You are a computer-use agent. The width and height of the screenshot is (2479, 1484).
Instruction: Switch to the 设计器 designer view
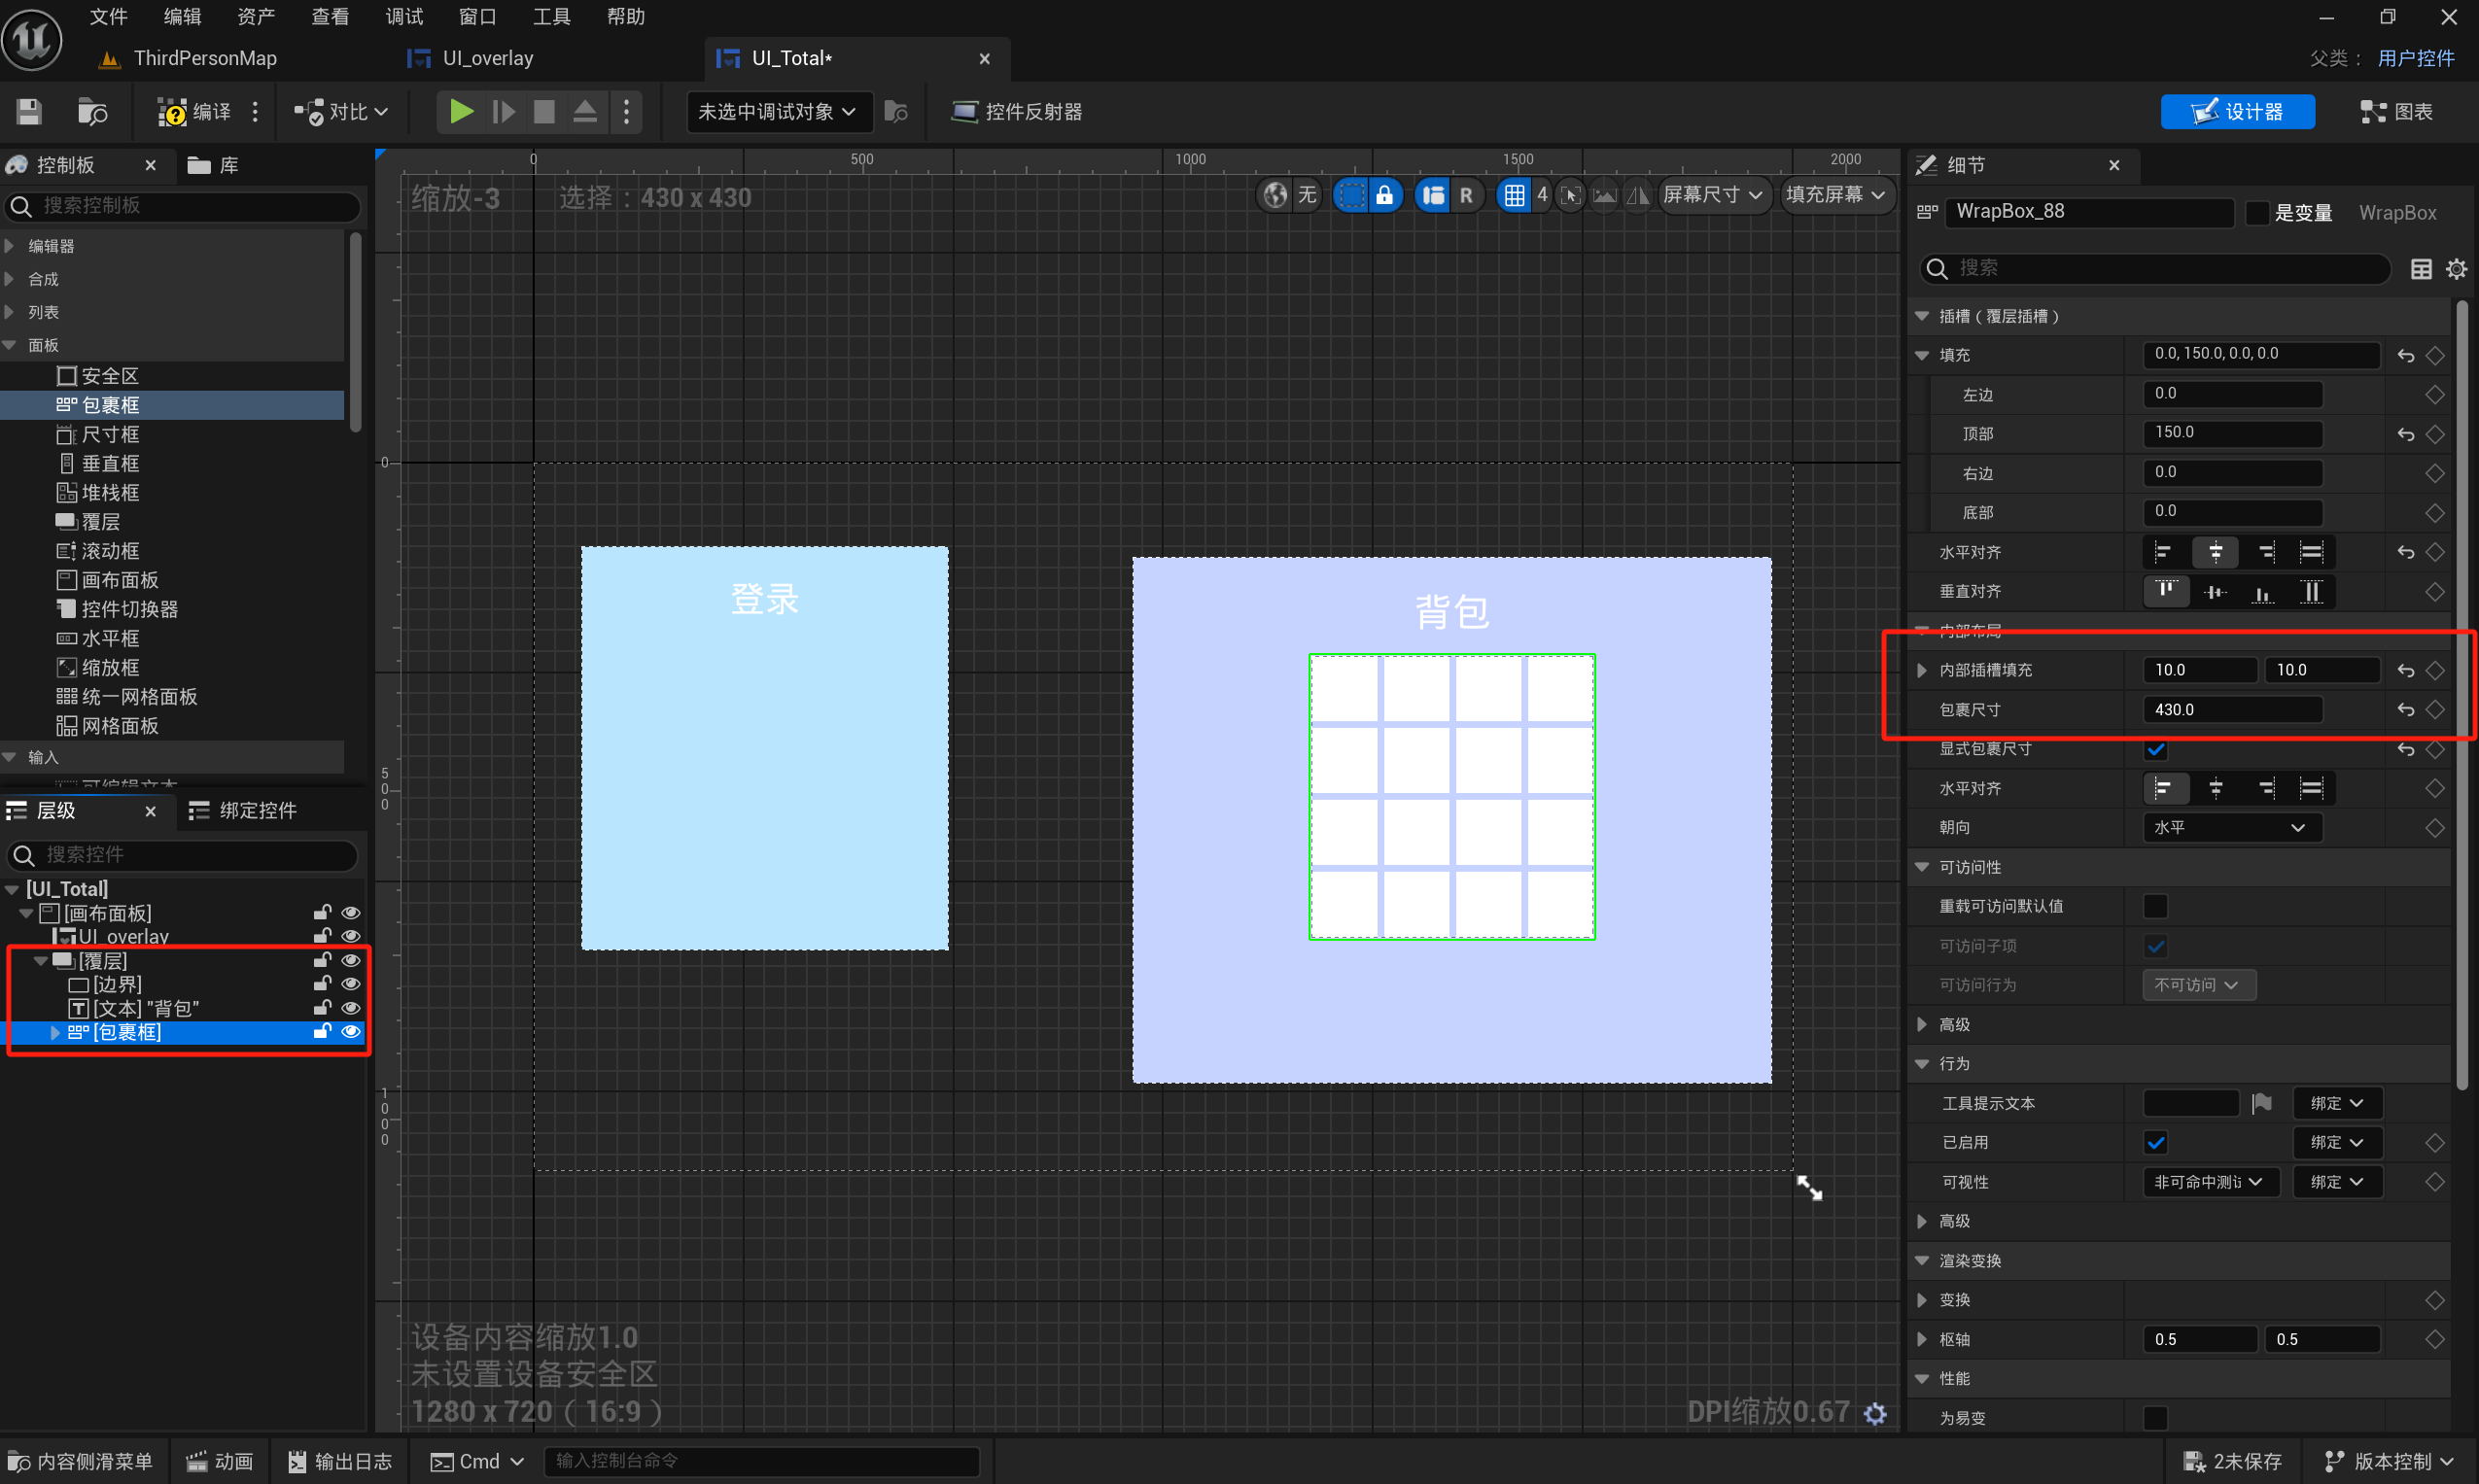(2237, 111)
